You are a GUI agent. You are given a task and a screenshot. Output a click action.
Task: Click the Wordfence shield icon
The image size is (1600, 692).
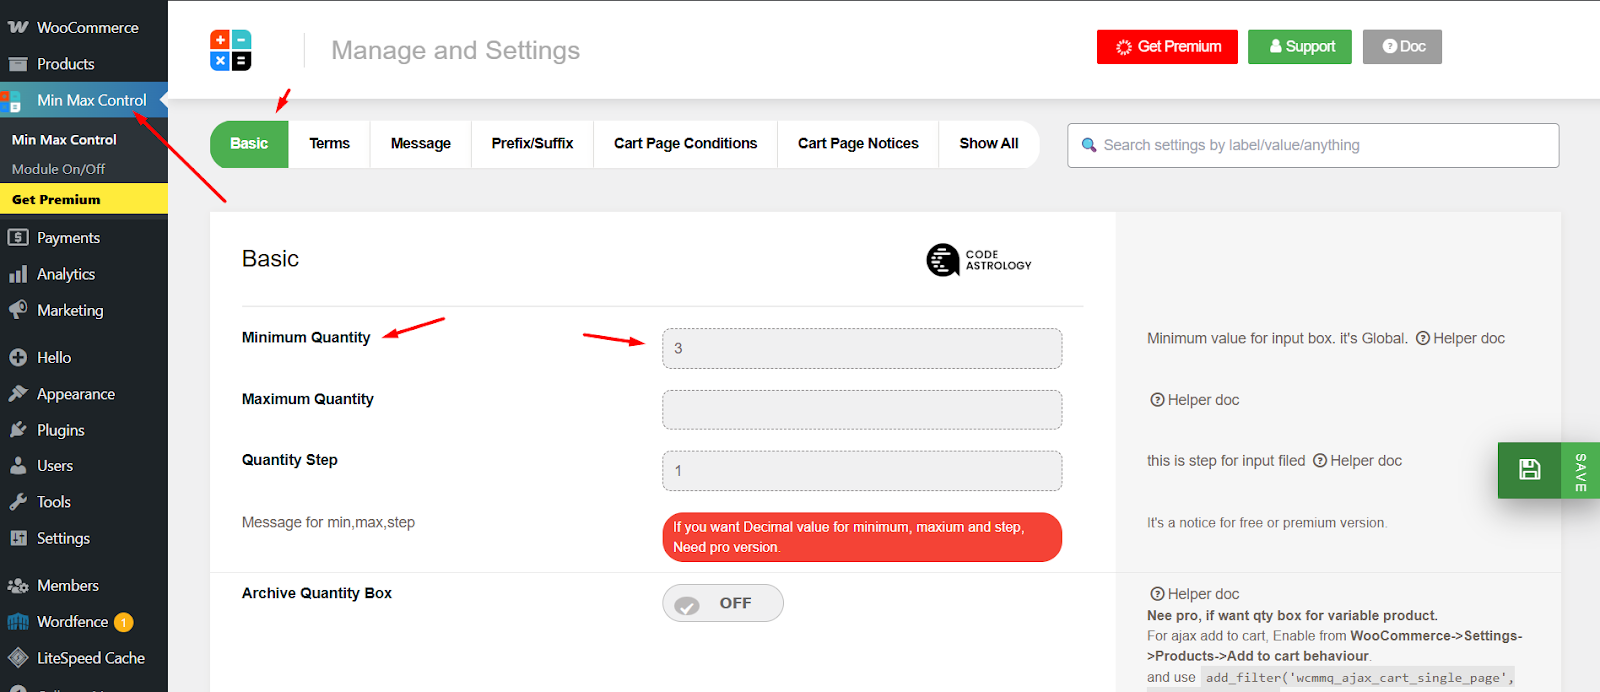click(x=18, y=622)
